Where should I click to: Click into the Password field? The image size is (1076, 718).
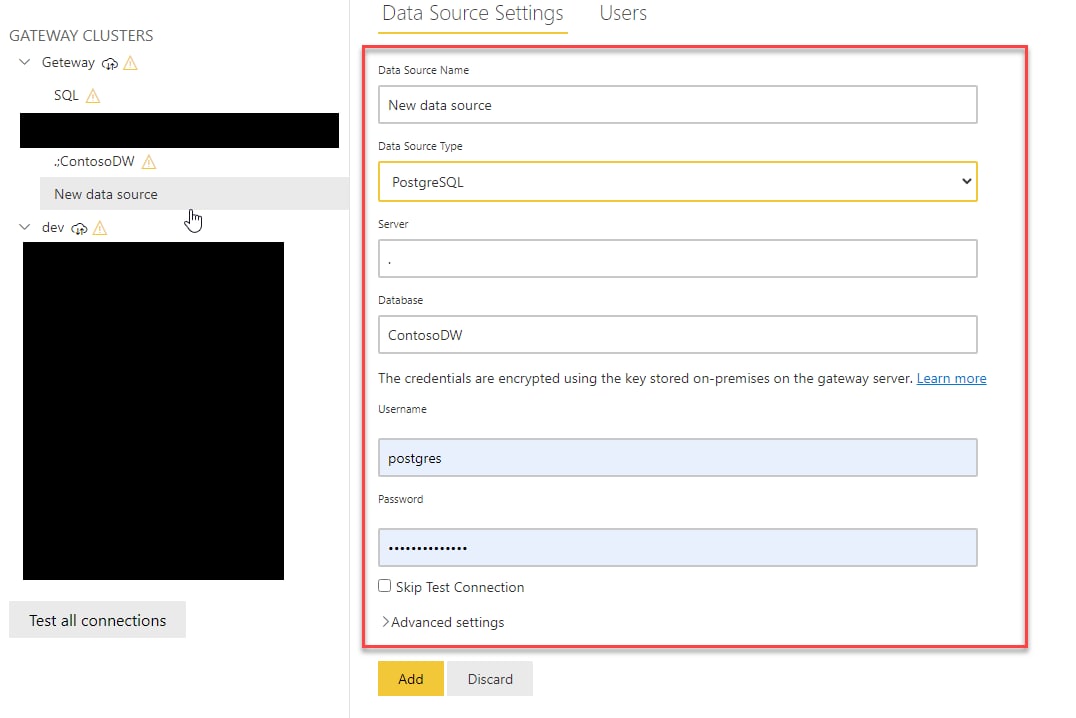tap(677, 548)
